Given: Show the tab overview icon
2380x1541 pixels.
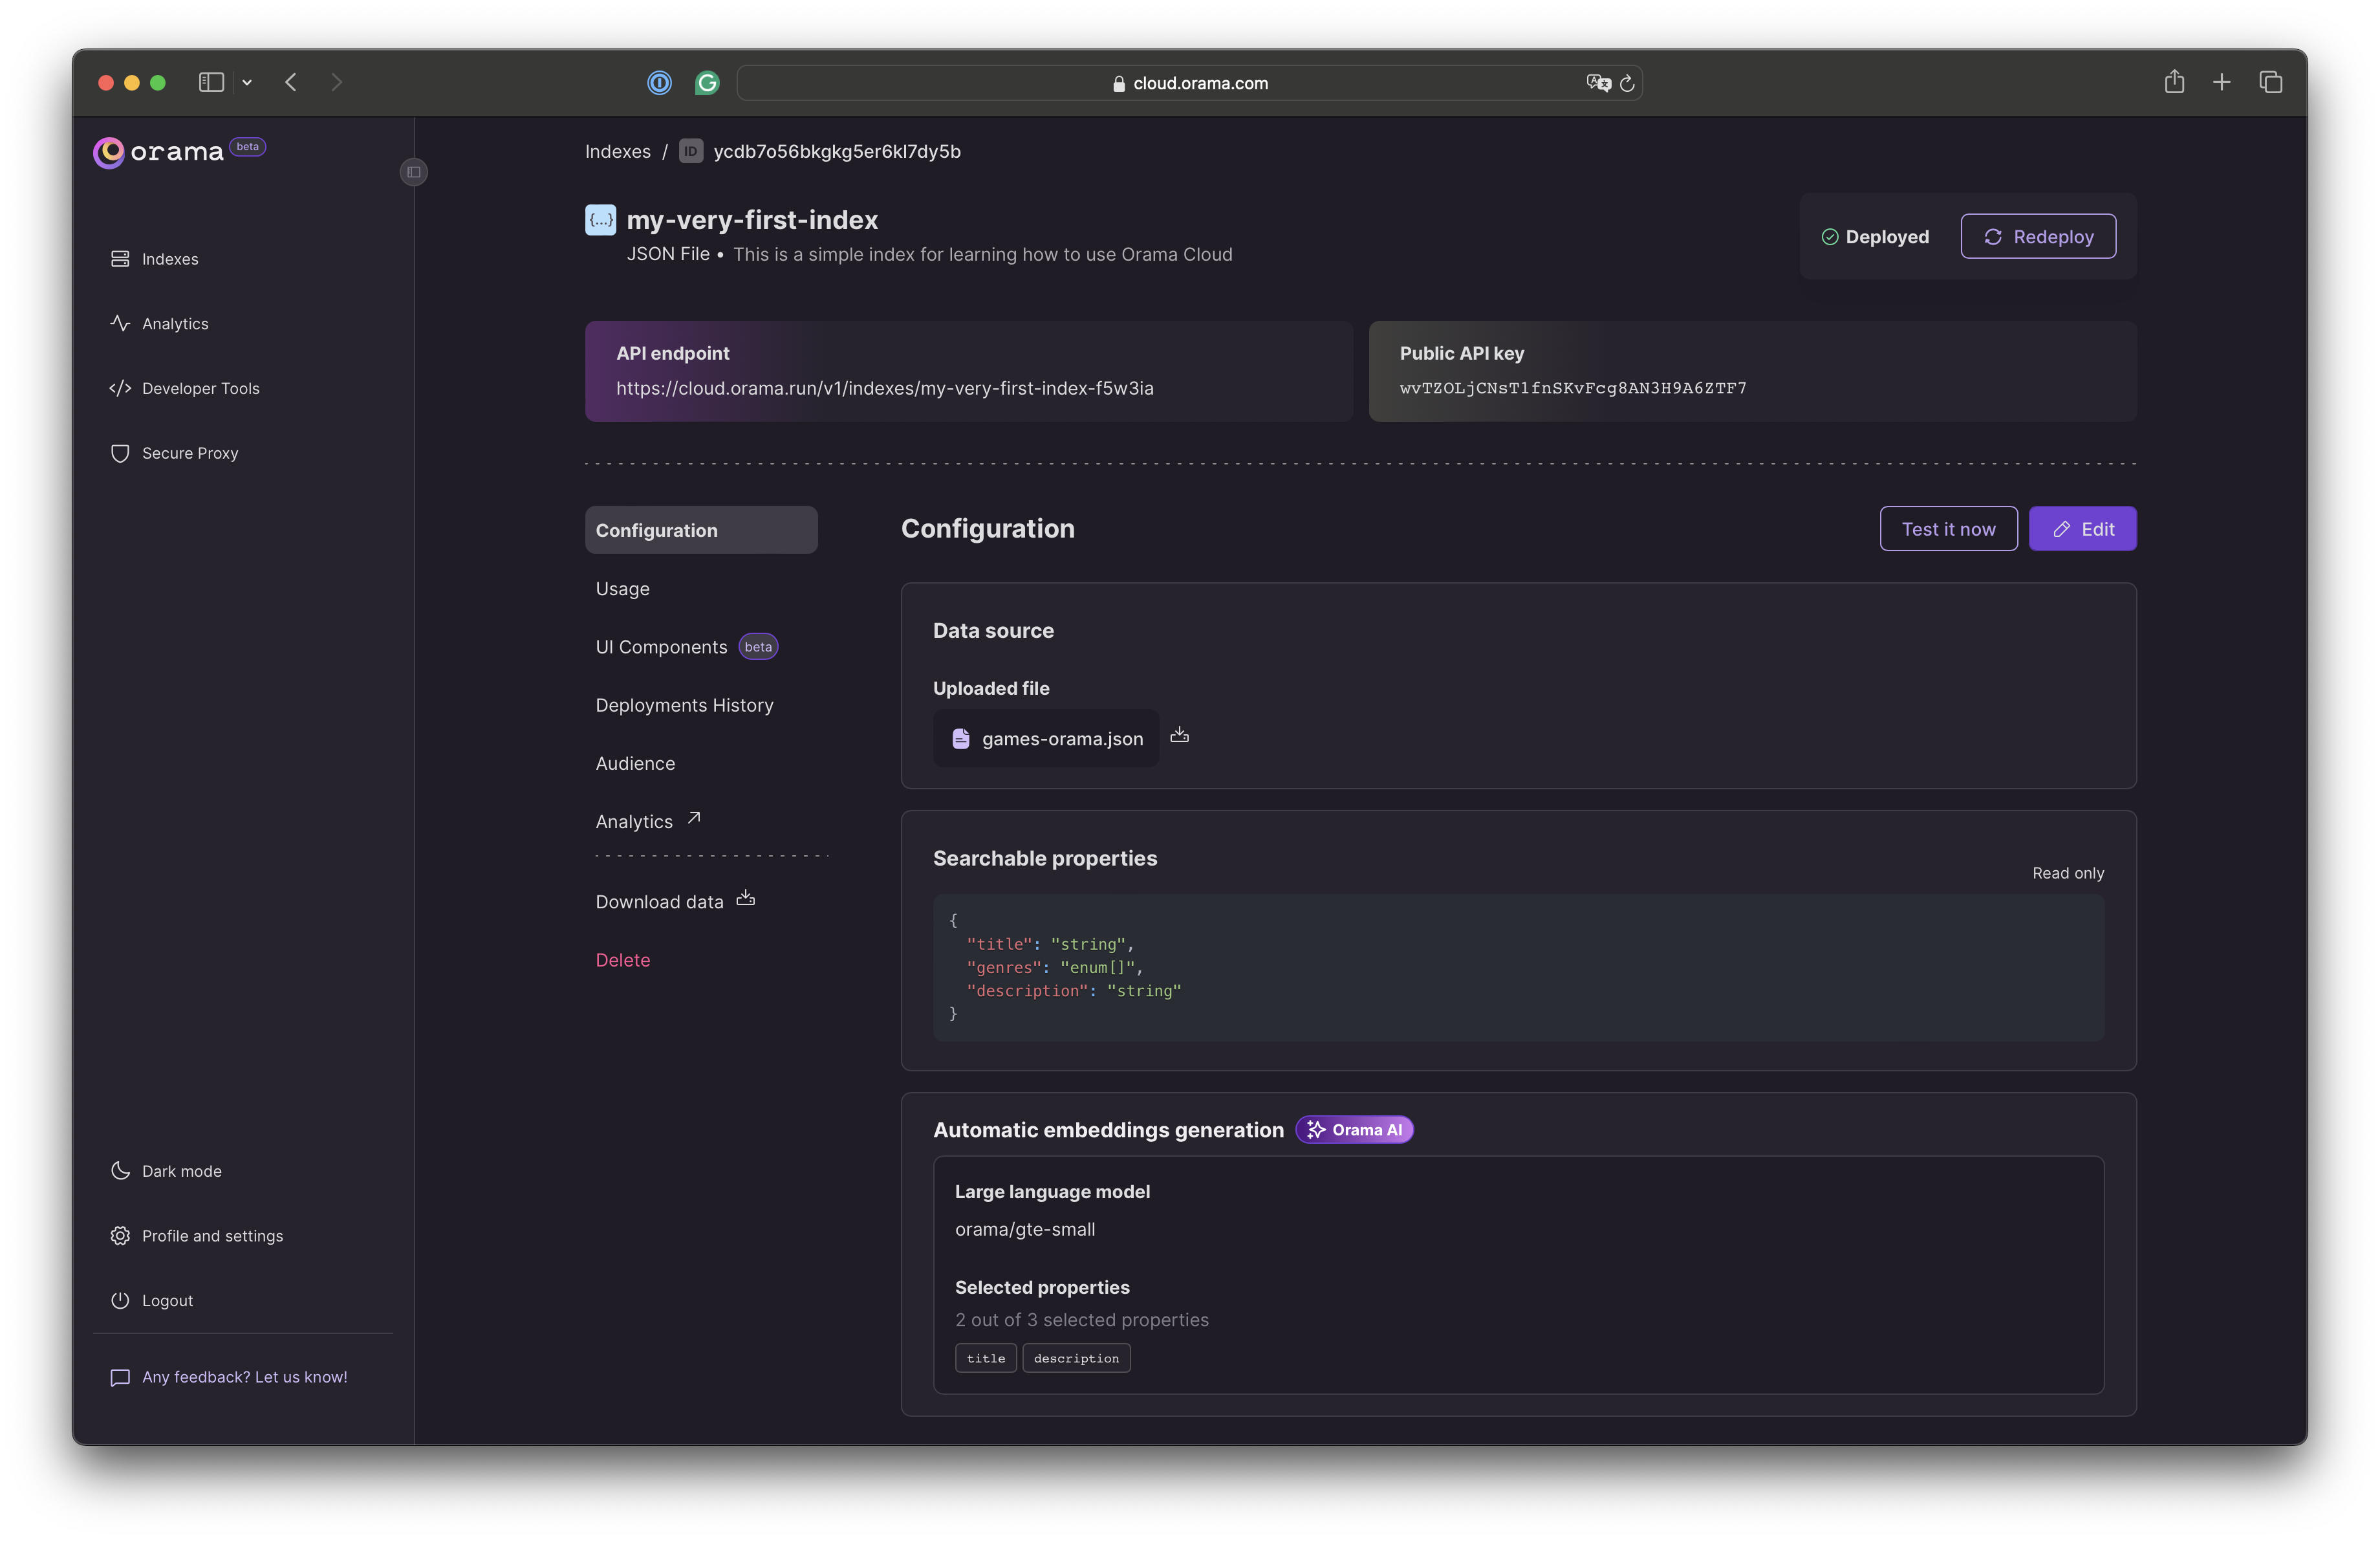Looking at the screenshot, I should pyautogui.click(x=2271, y=82).
